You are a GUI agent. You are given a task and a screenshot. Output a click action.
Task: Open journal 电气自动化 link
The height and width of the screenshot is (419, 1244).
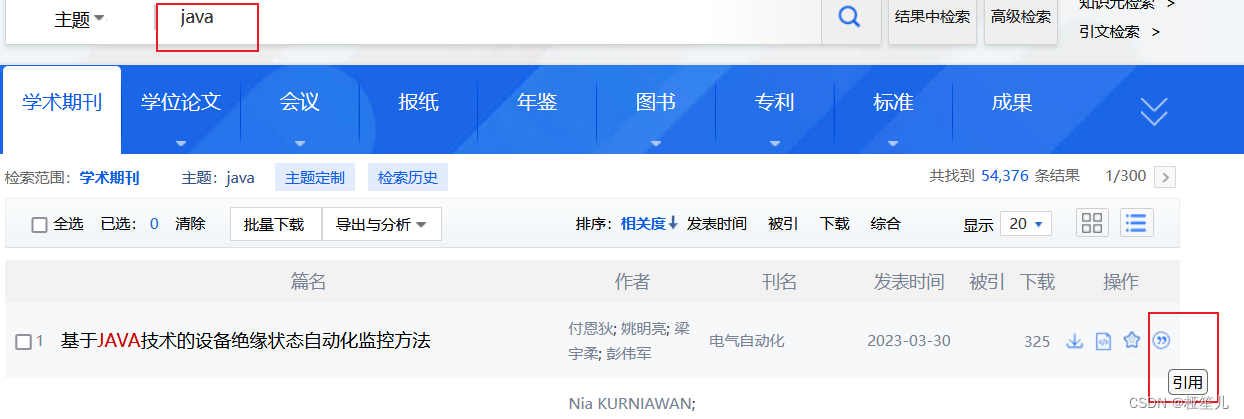[x=747, y=341]
